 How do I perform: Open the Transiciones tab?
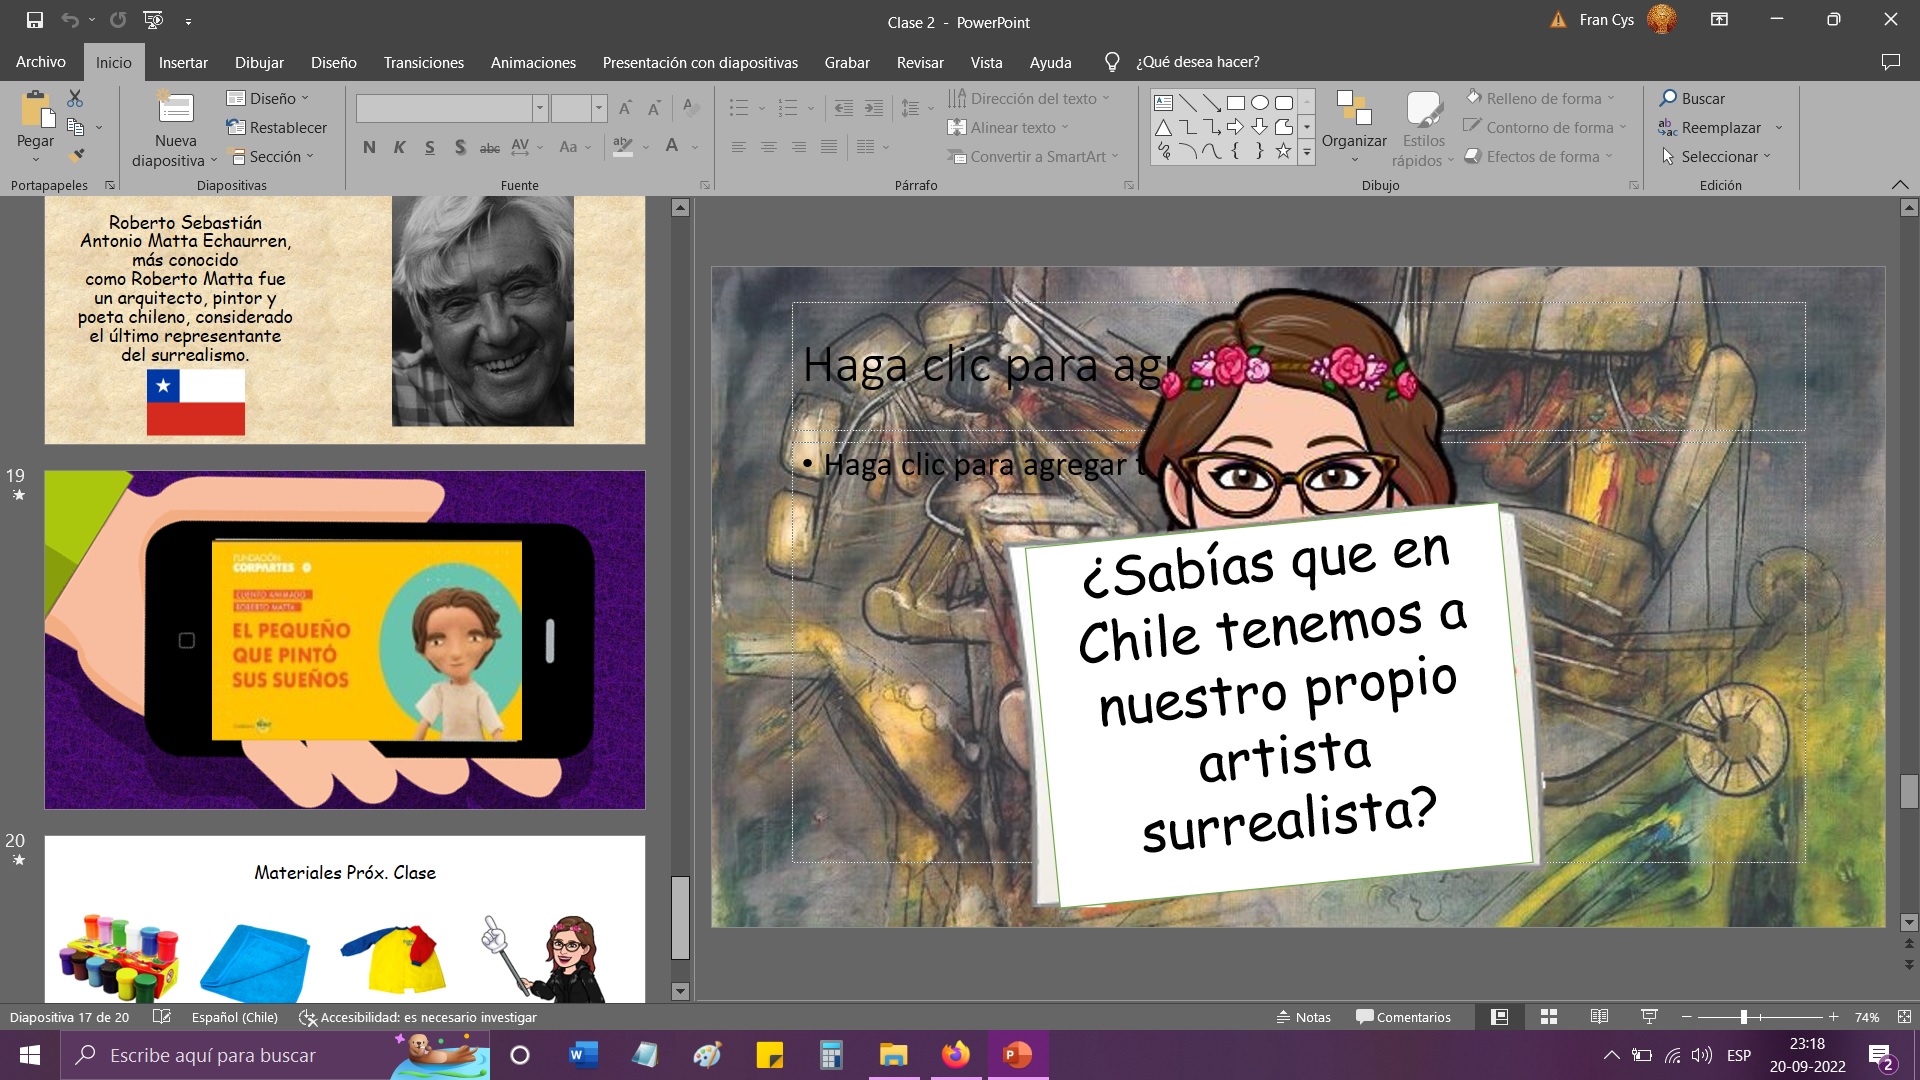423,62
